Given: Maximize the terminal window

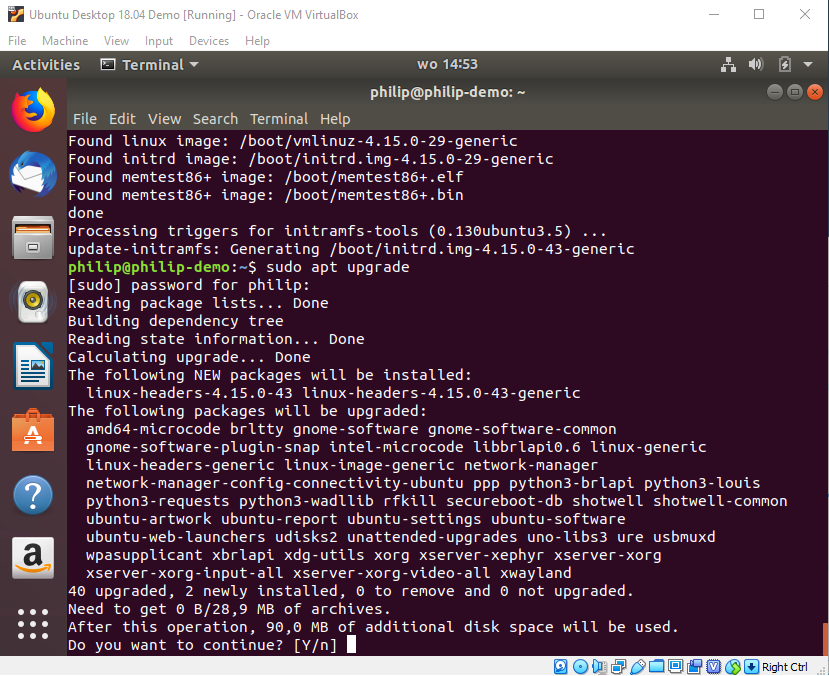Looking at the screenshot, I should coord(795,92).
